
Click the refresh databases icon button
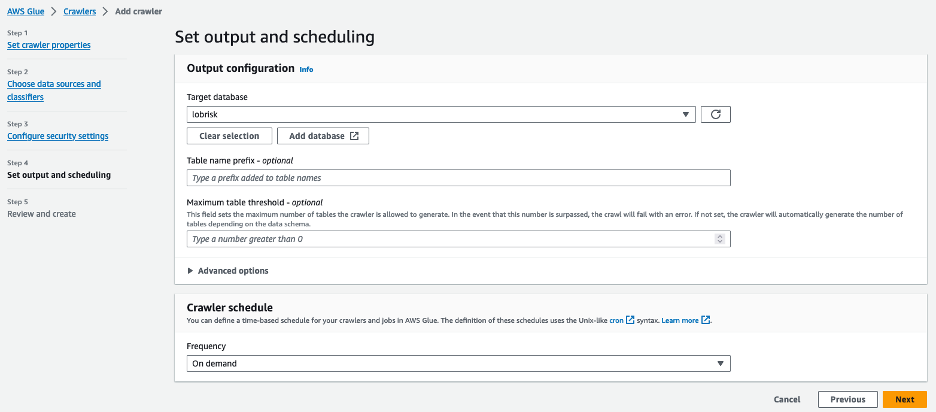715,115
